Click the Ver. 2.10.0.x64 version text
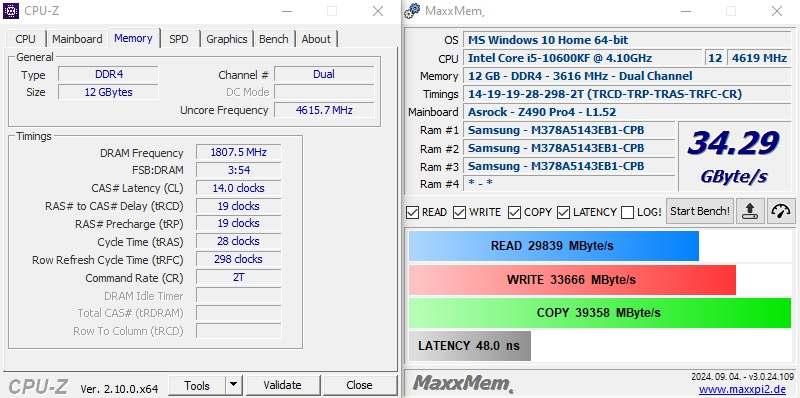The image size is (800, 398). [x=119, y=389]
